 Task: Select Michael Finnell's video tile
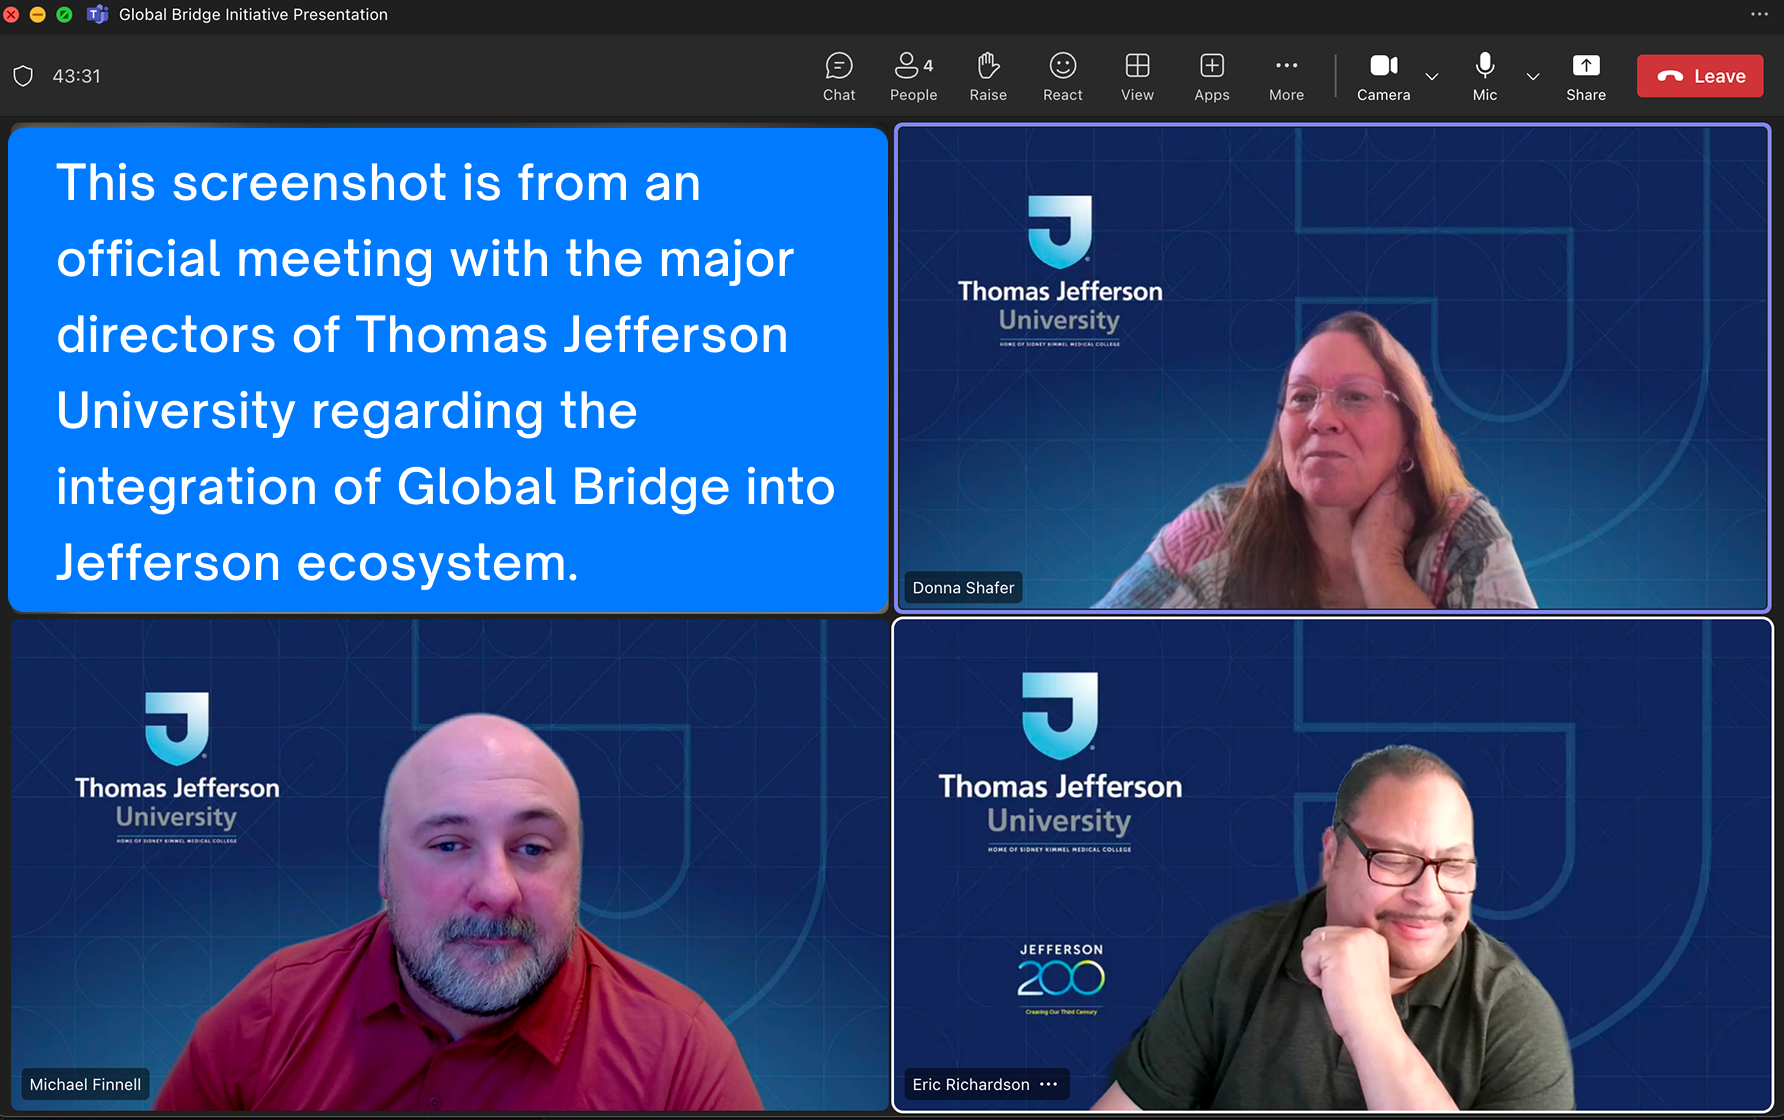click(x=449, y=865)
